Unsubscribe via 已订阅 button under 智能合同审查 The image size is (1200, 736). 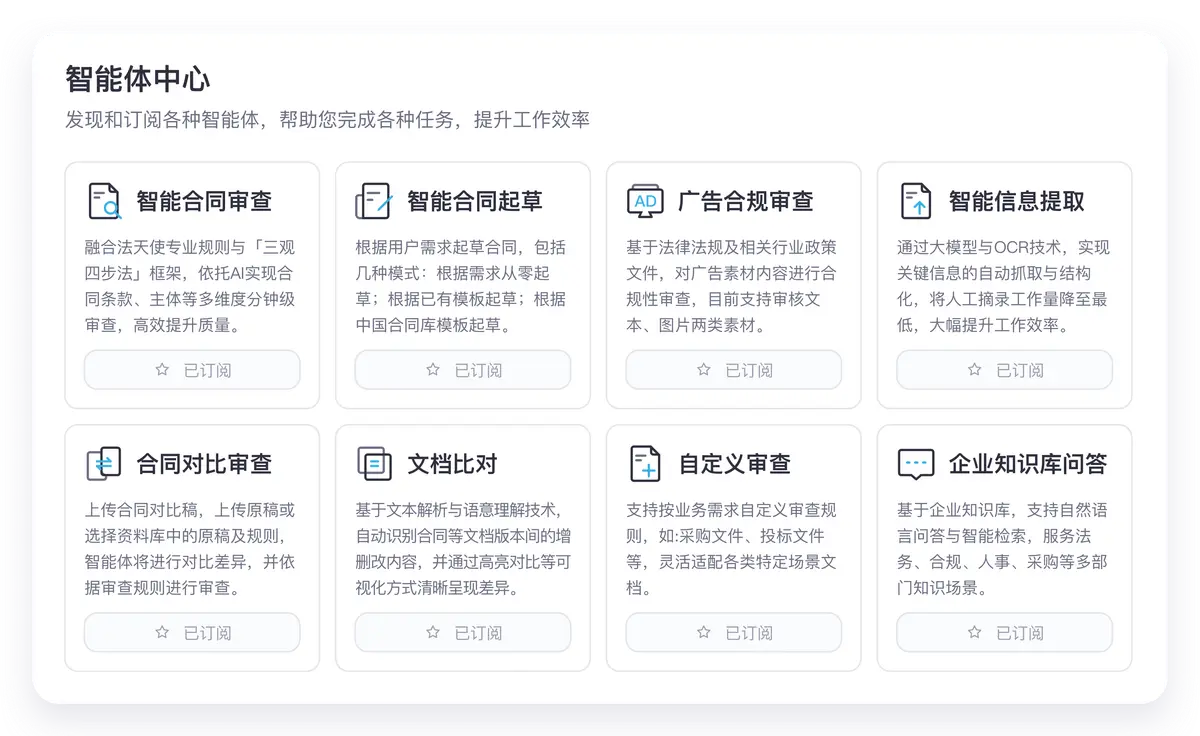pyautogui.click(x=192, y=370)
